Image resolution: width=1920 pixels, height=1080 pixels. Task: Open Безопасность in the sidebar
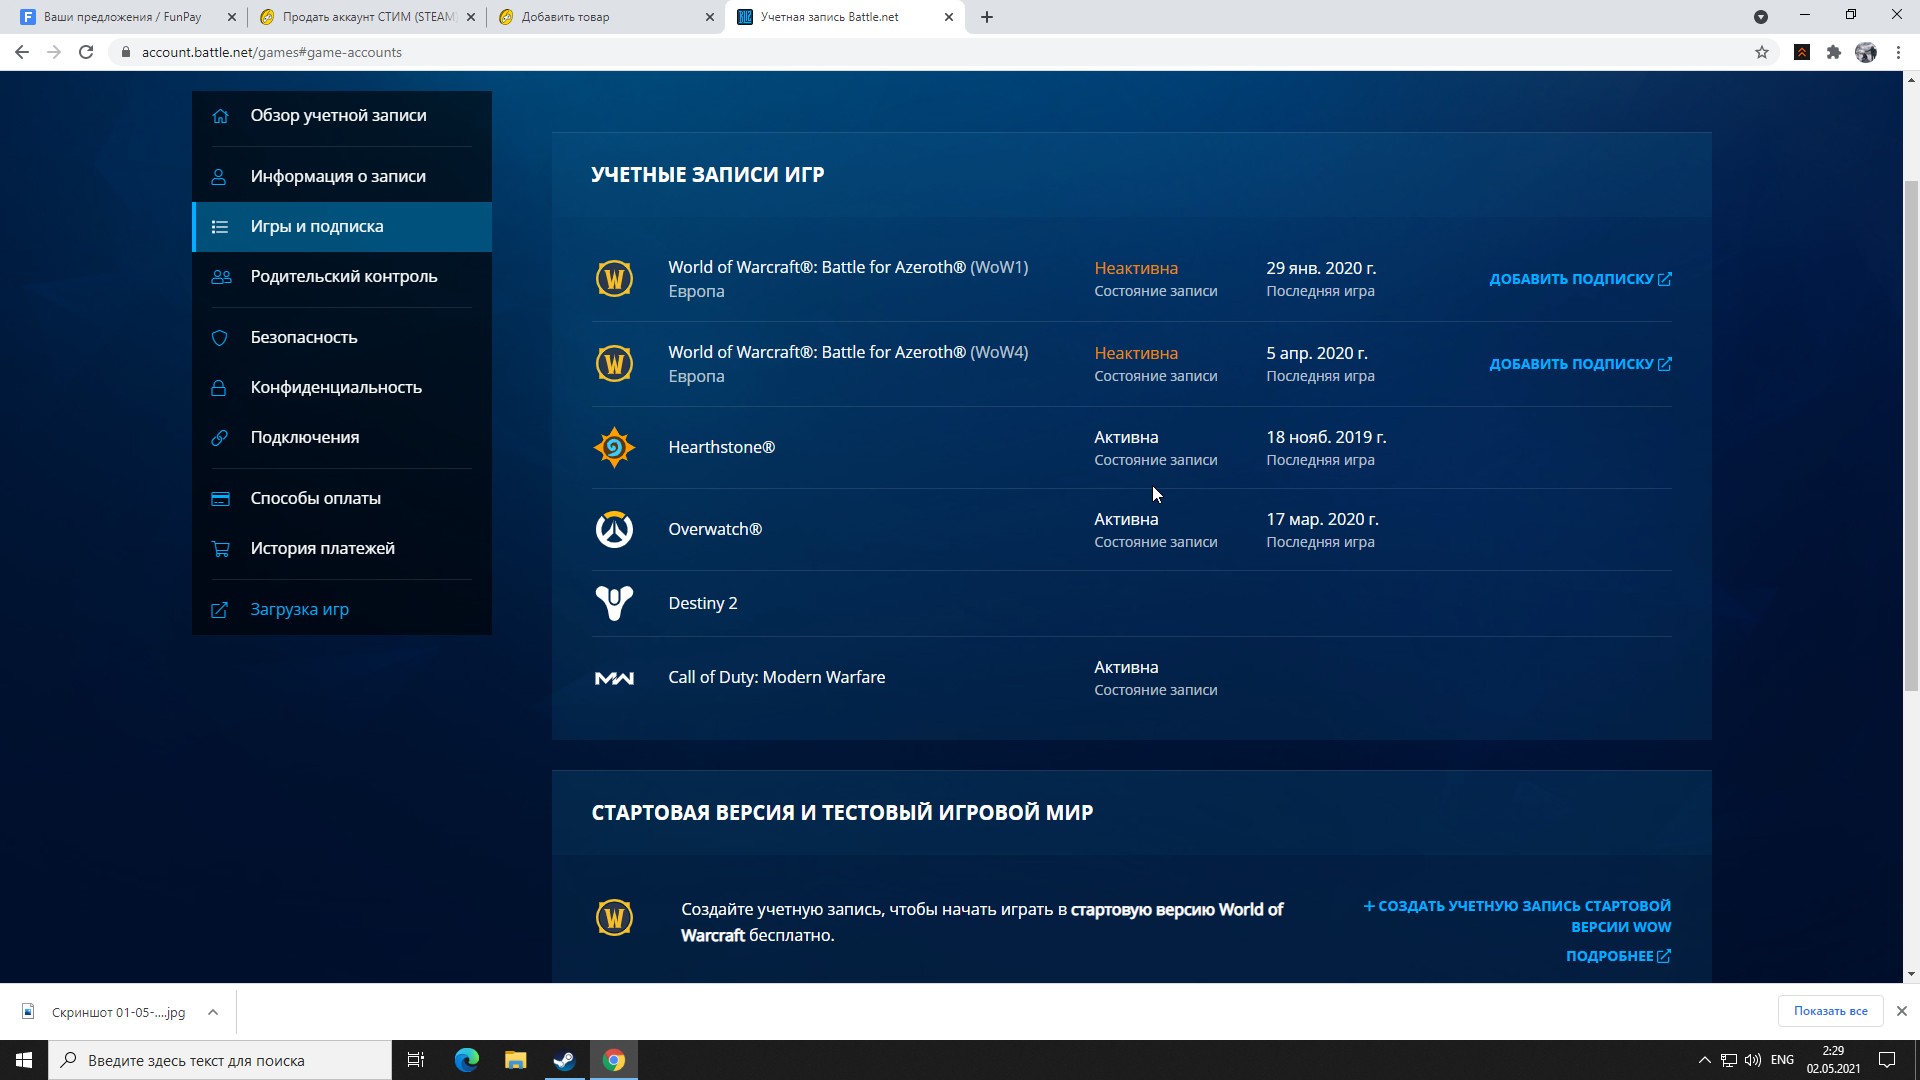(342, 338)
